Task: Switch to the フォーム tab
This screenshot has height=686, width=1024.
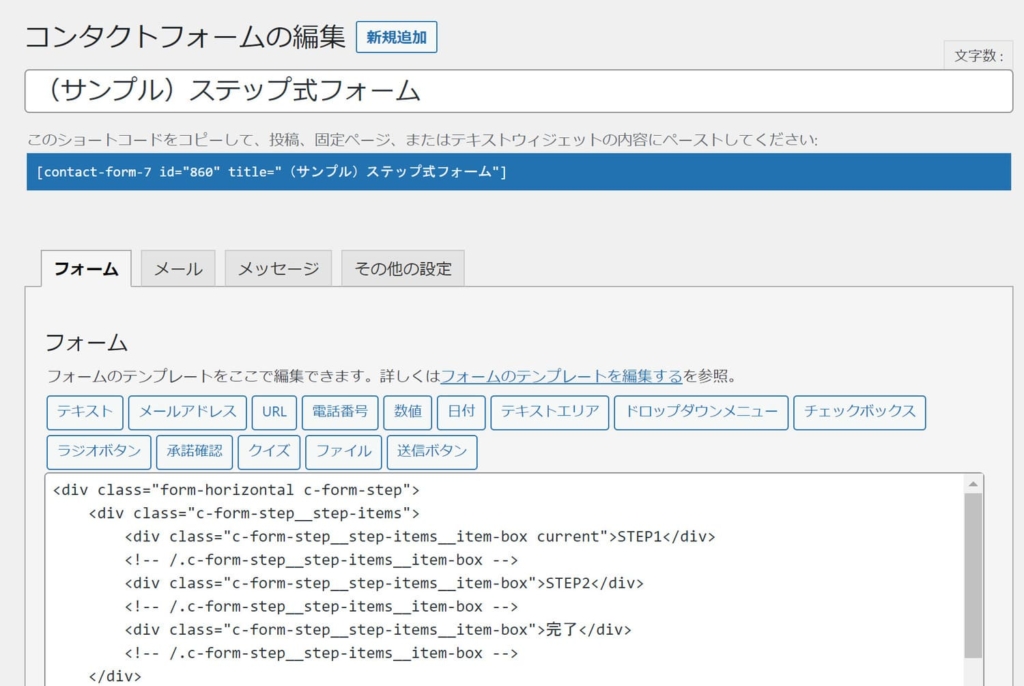Action: 86,269
